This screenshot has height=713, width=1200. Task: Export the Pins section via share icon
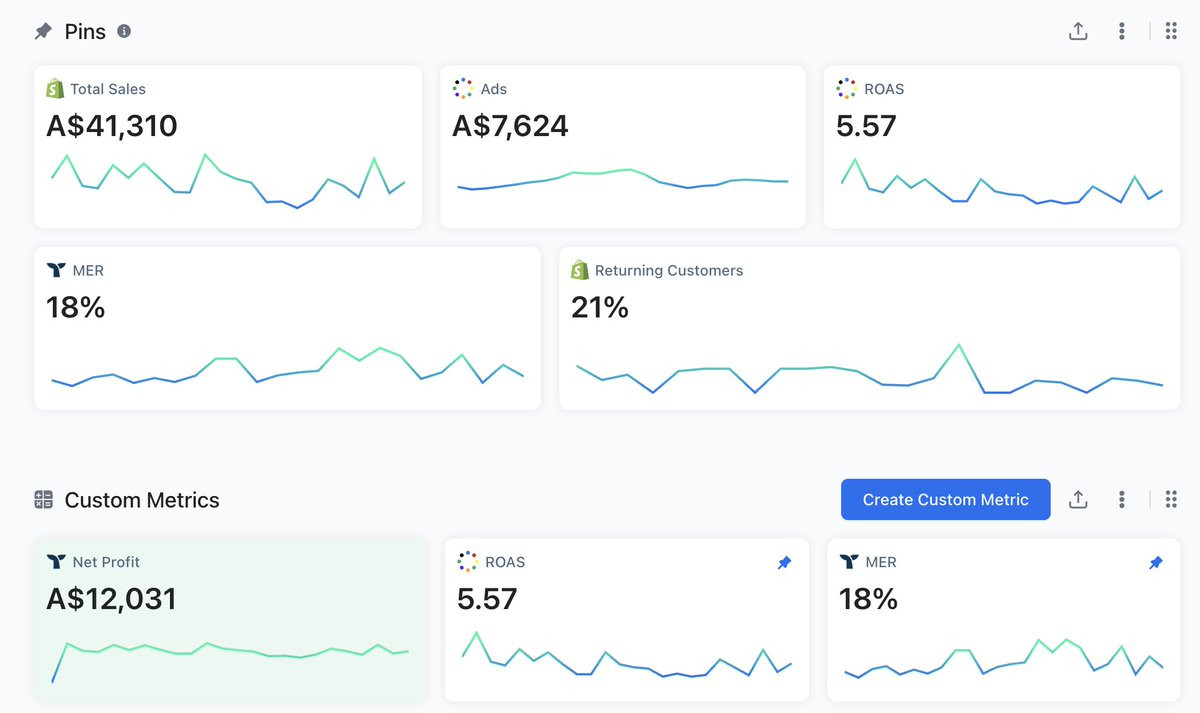click(x=1078, y=31)
